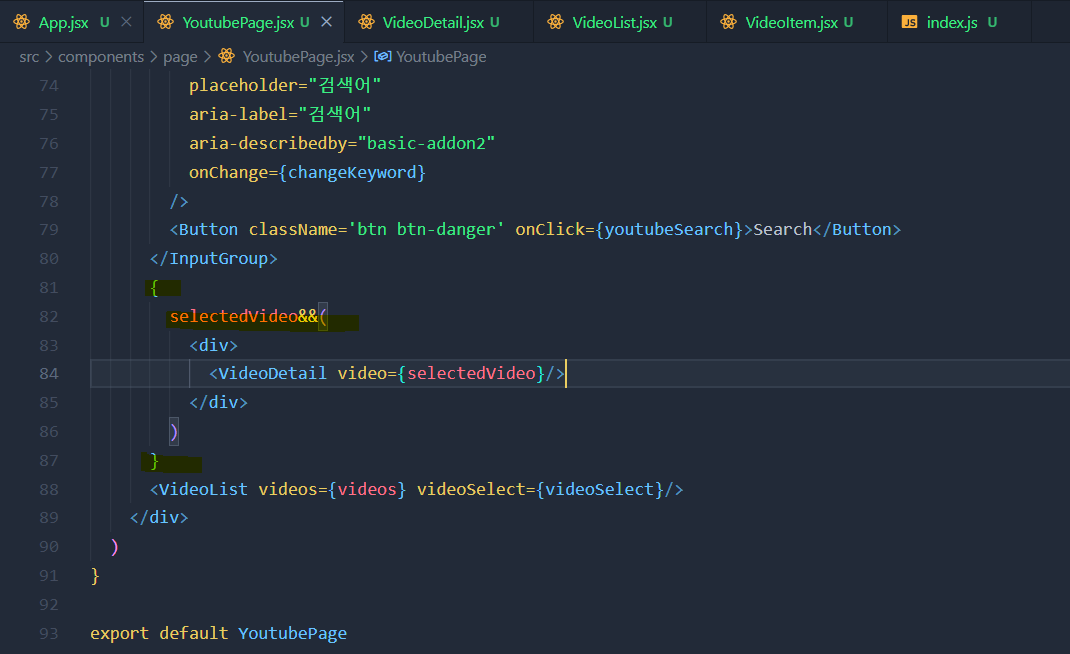Click the VideoList component tag
1070x654 pixels.
pos(199,489)
